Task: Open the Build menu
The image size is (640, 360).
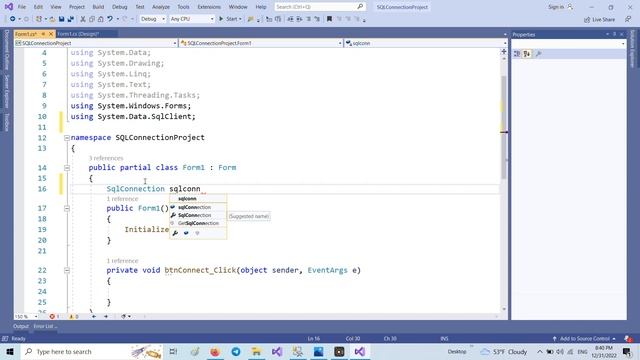Action: (x=98, y=7)
